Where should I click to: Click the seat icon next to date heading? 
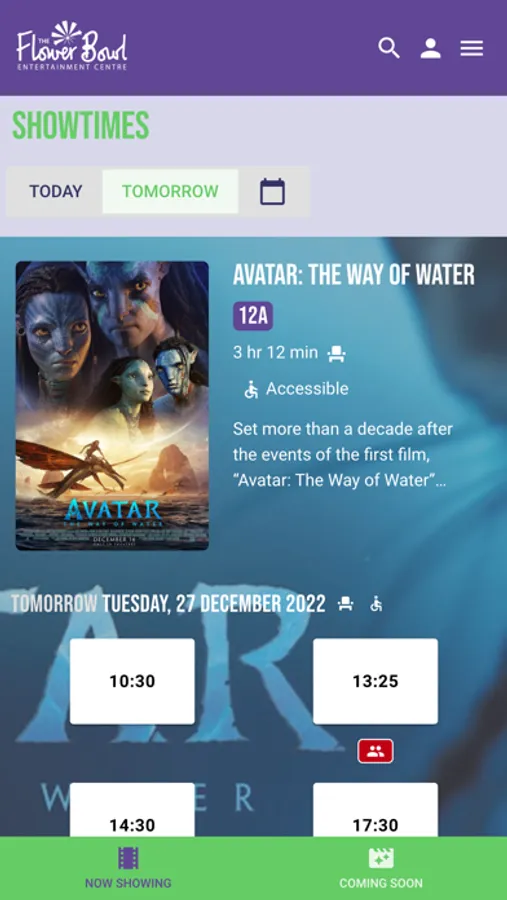coord(345,604)
